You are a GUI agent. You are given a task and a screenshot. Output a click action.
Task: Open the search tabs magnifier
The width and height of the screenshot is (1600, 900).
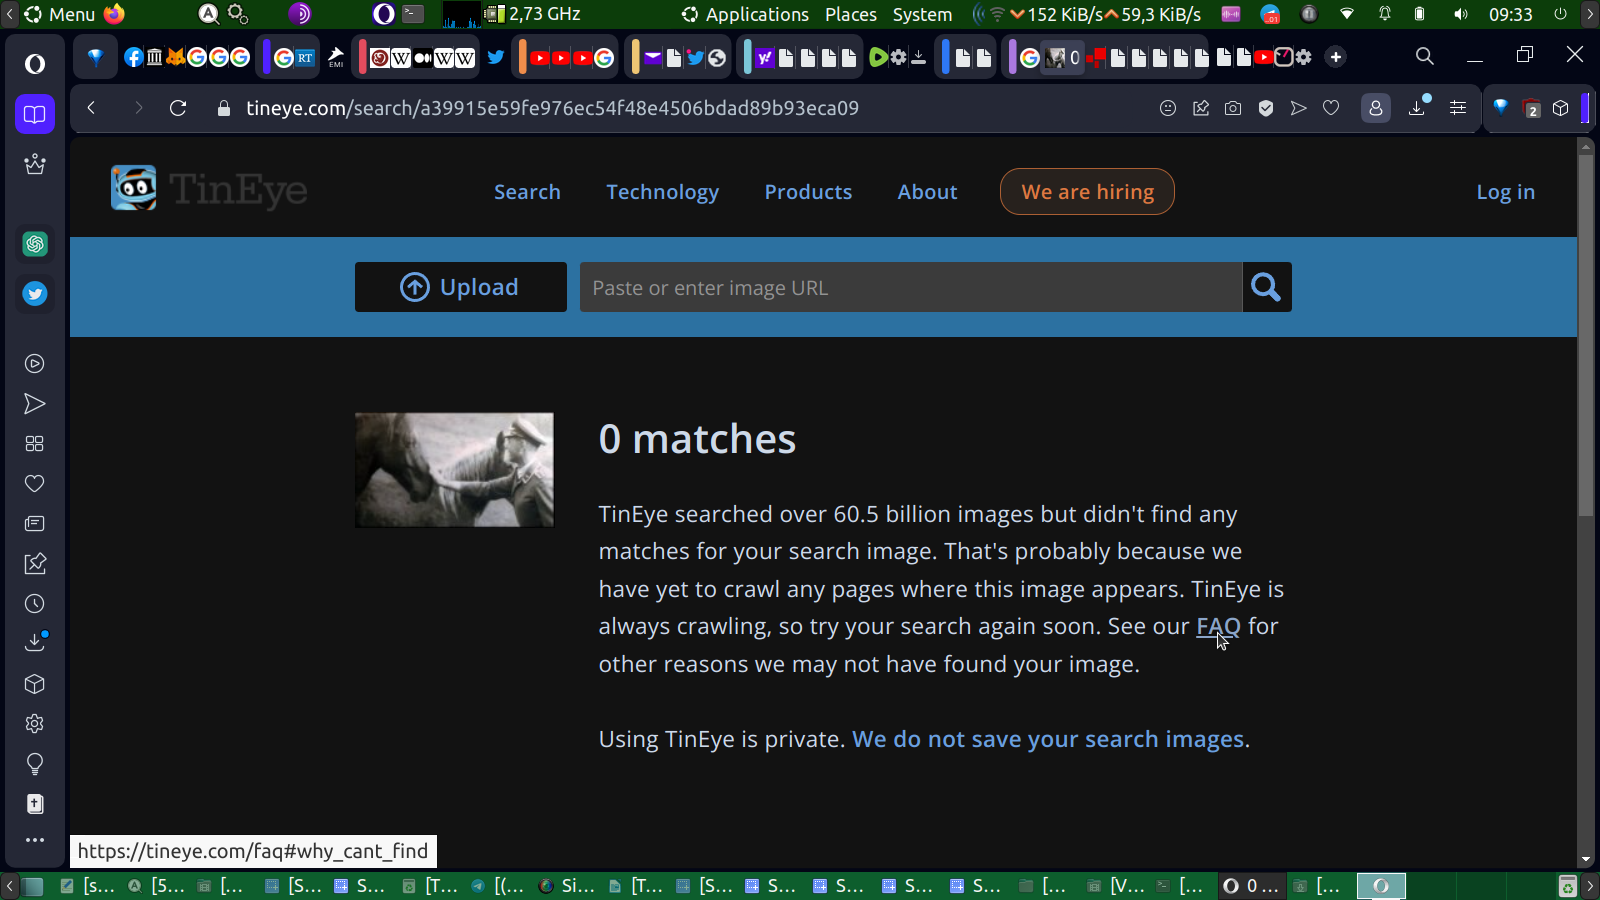1425,57
